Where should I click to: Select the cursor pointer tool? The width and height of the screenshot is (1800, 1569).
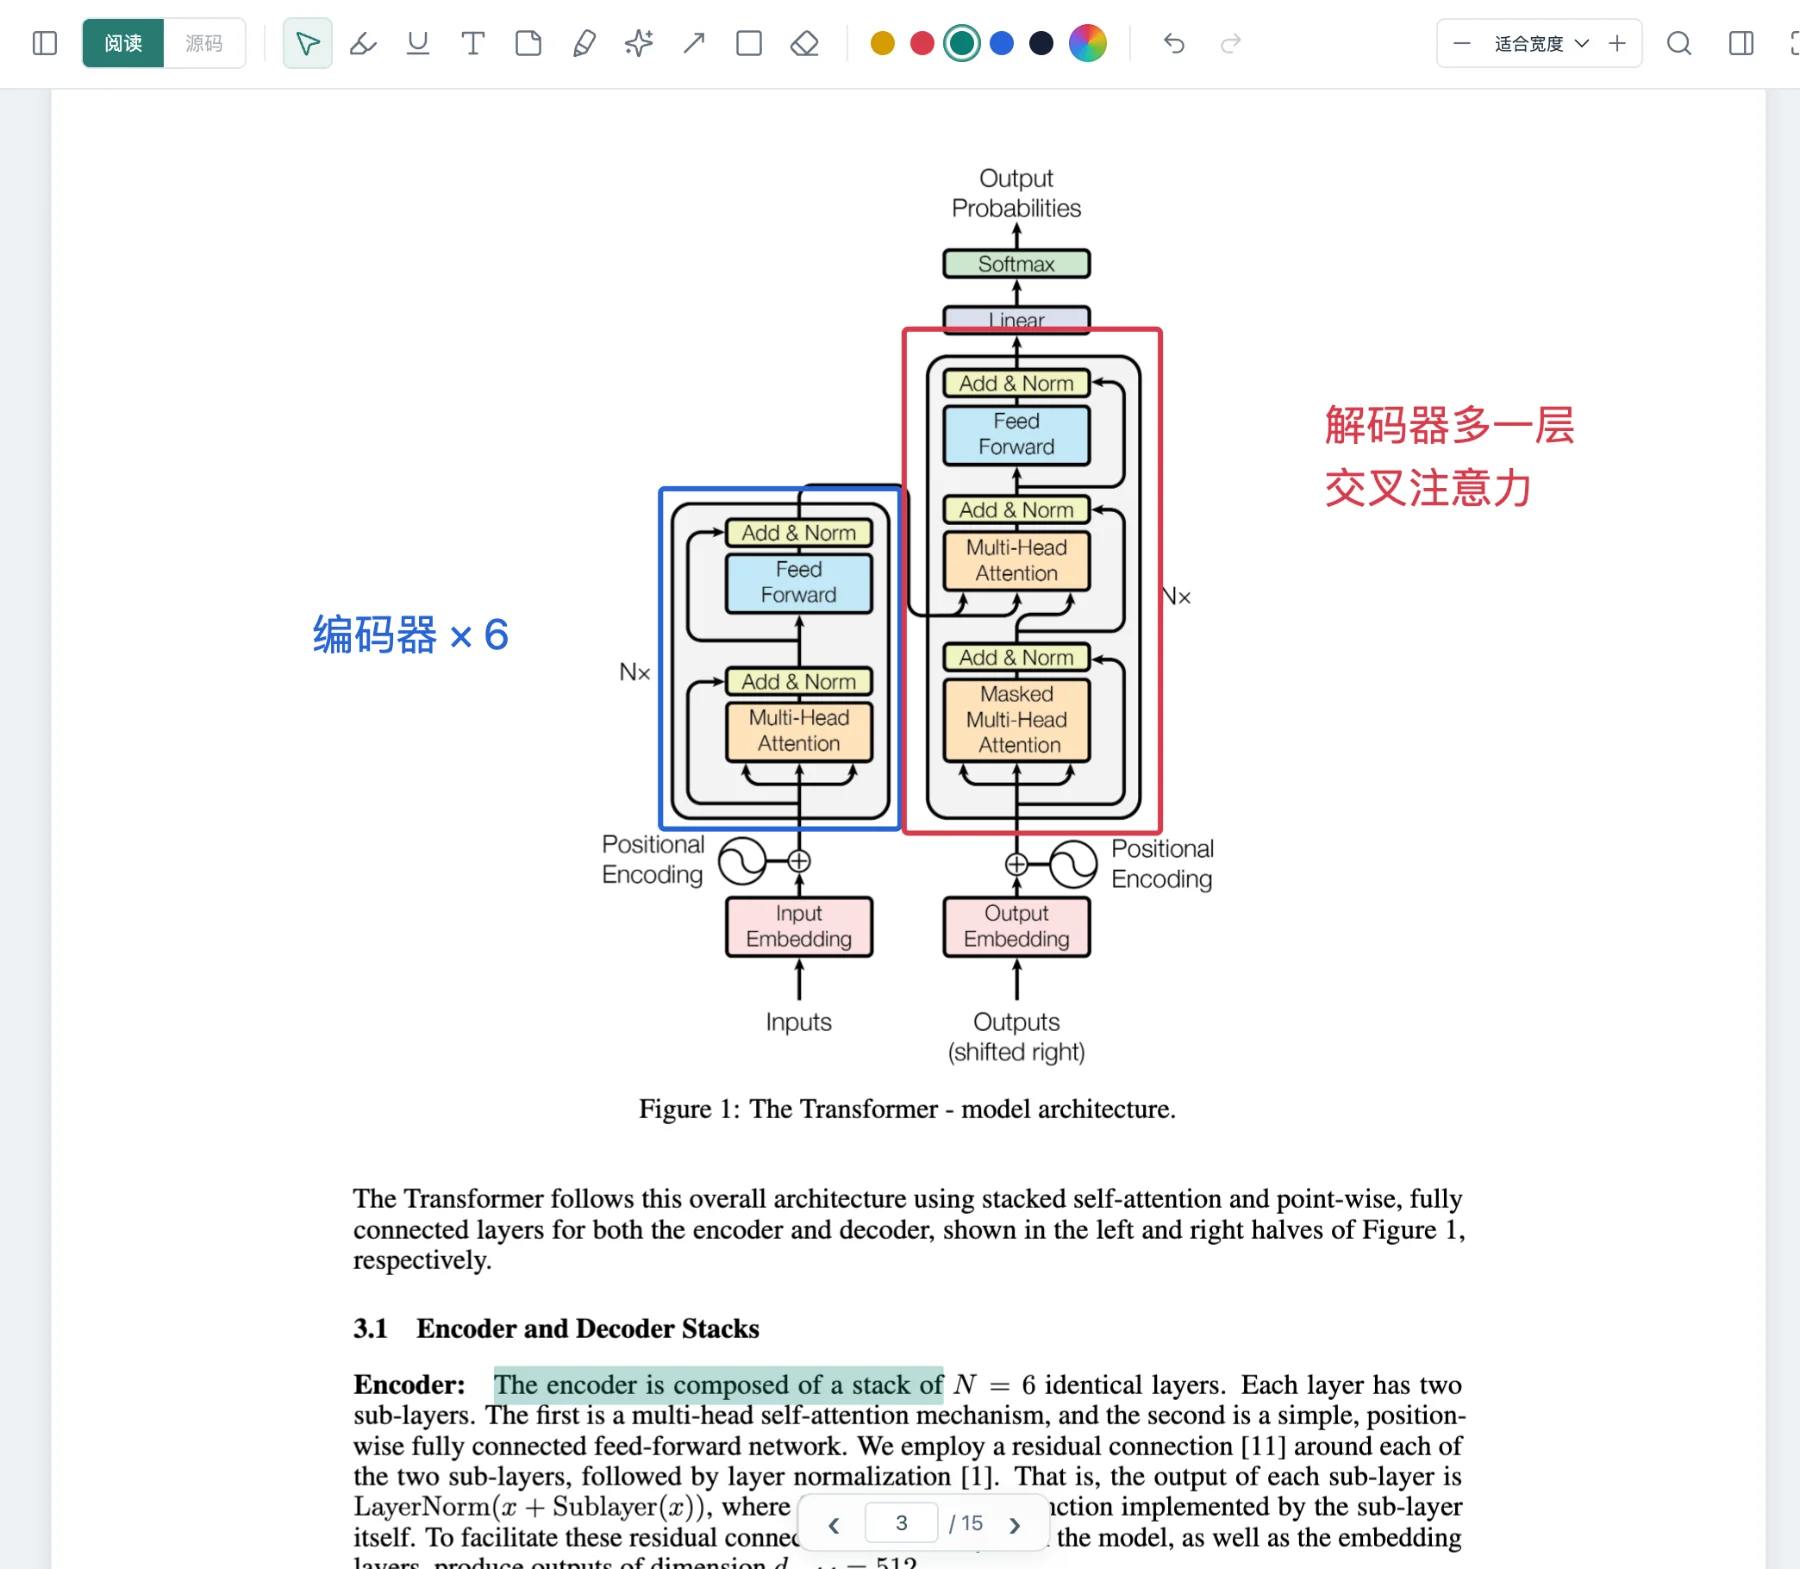pyautogui.click(x=307, y=43)
